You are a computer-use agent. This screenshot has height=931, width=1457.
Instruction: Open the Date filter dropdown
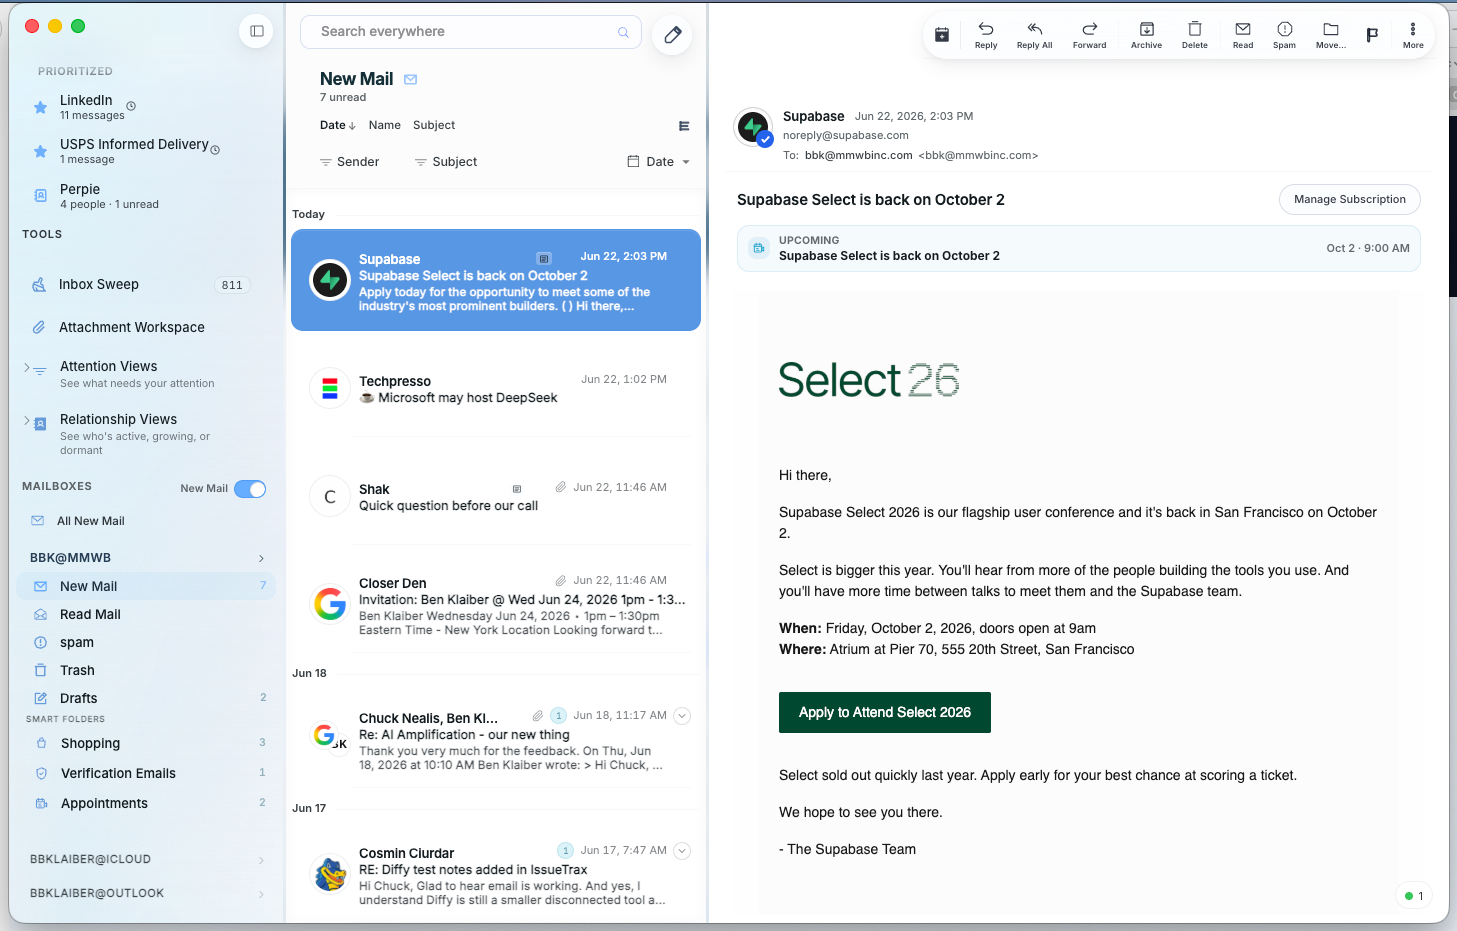(659, 162)
